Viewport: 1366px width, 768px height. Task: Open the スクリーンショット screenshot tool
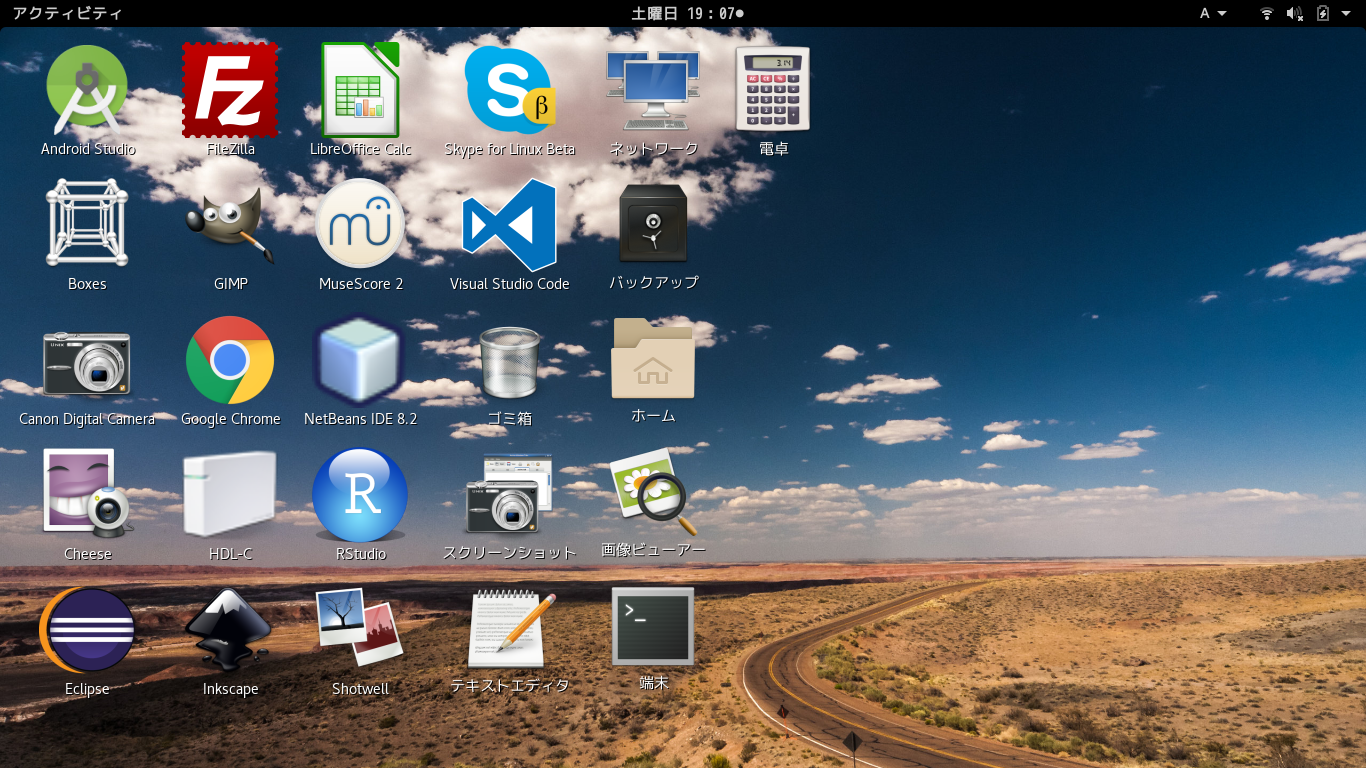click(510, 494)
